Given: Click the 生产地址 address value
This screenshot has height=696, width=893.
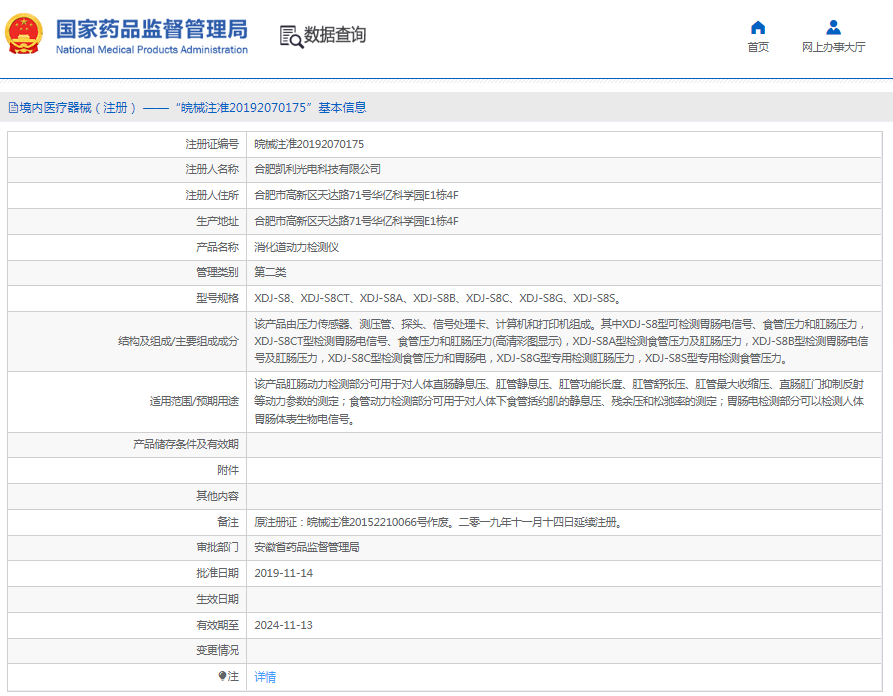Looking at the screenshot, I should [x=356, y=221].
